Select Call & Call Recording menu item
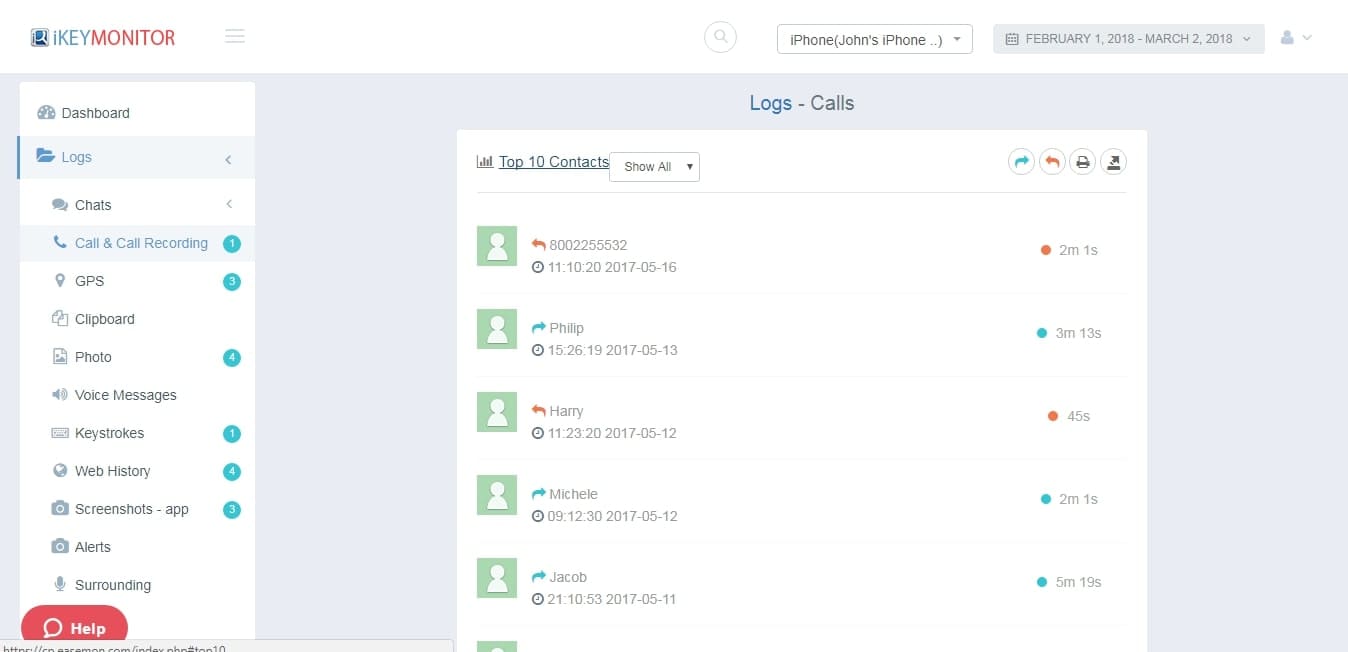The height and width of the screenshot is (652, 1348). (137, 243)
